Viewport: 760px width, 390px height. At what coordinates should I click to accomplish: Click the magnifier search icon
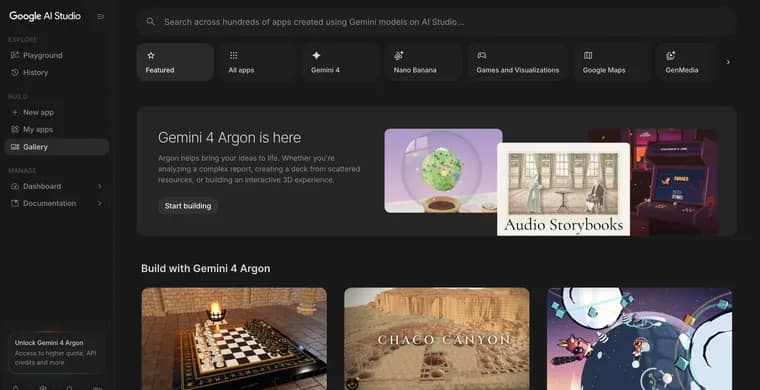click(x=151, y=22)
